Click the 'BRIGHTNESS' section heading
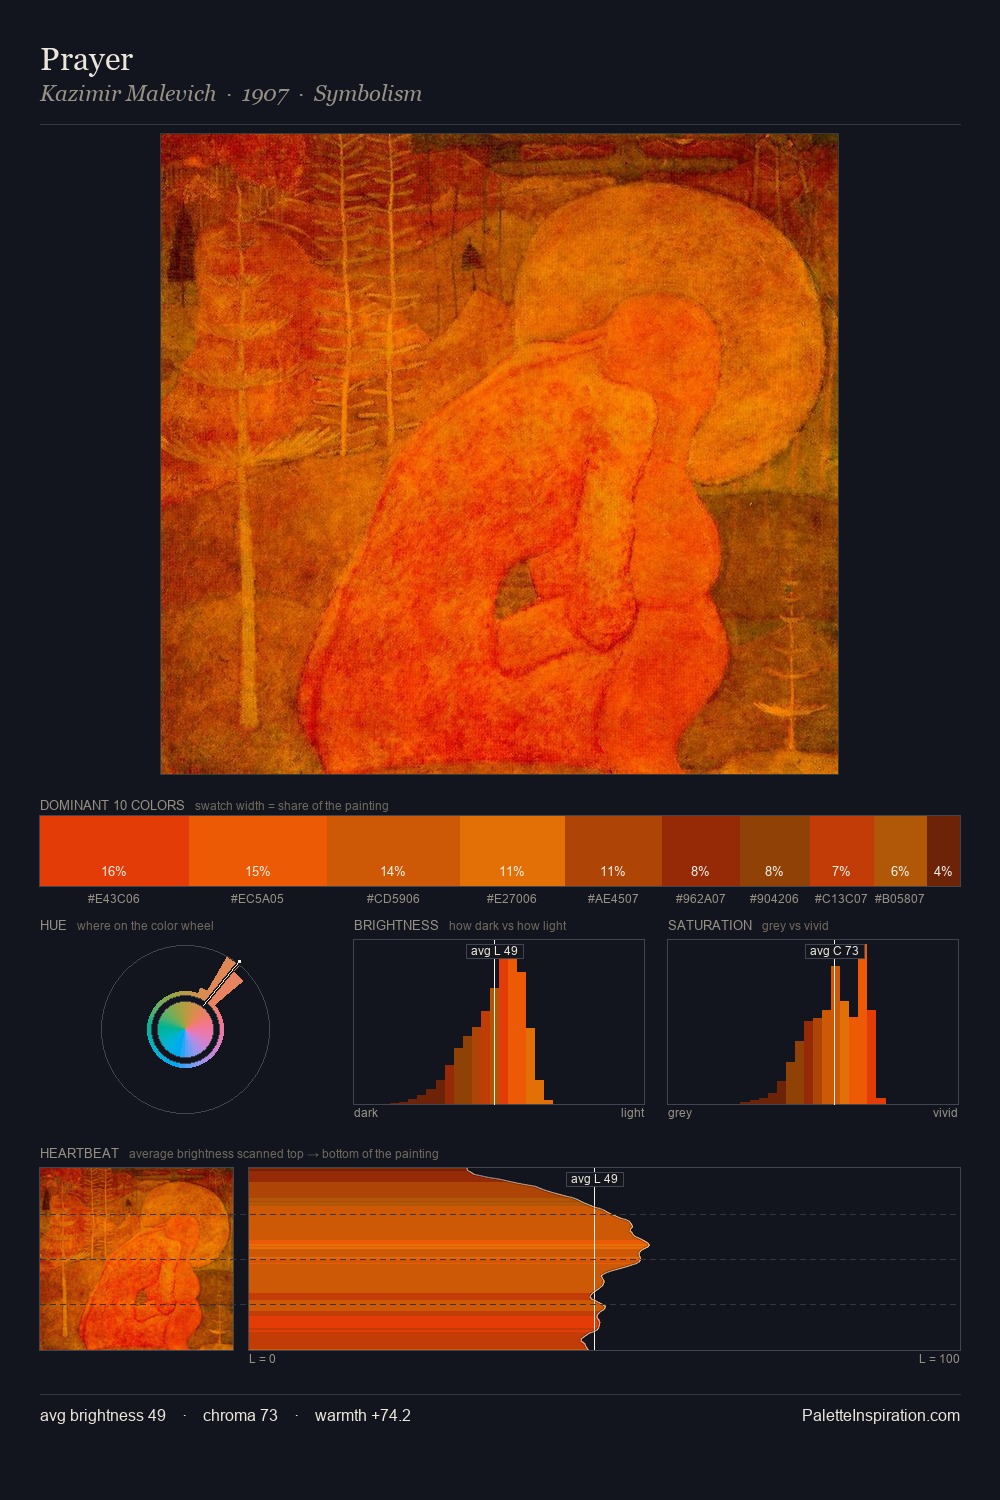The image size is (1000, 1500). (x=396, y=925)
